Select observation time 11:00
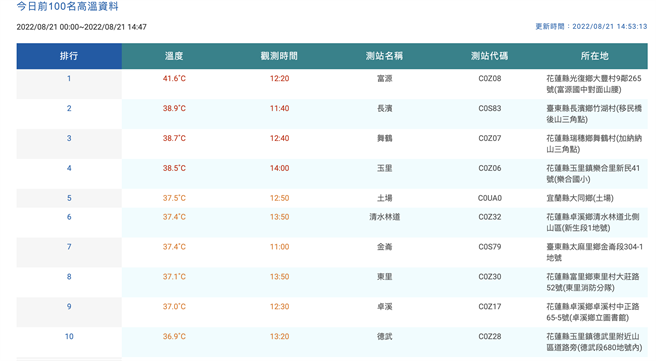 pyautogui.click(x=279, y=247)
